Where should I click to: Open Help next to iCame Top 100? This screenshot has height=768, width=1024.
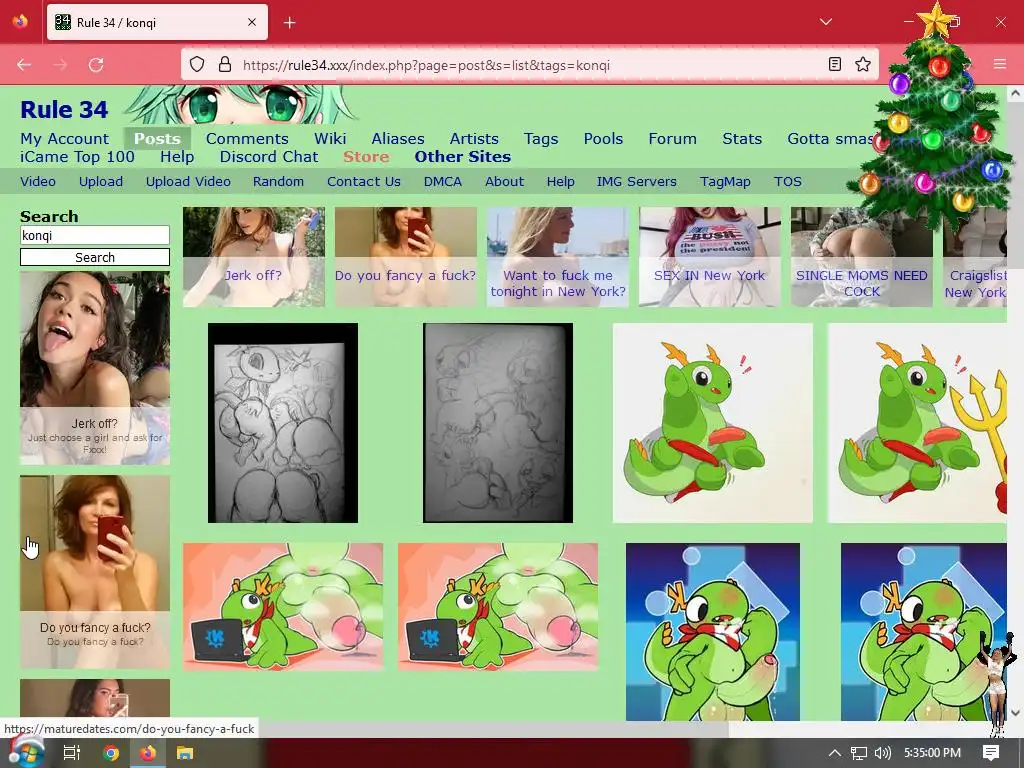(x=177, y=157)
